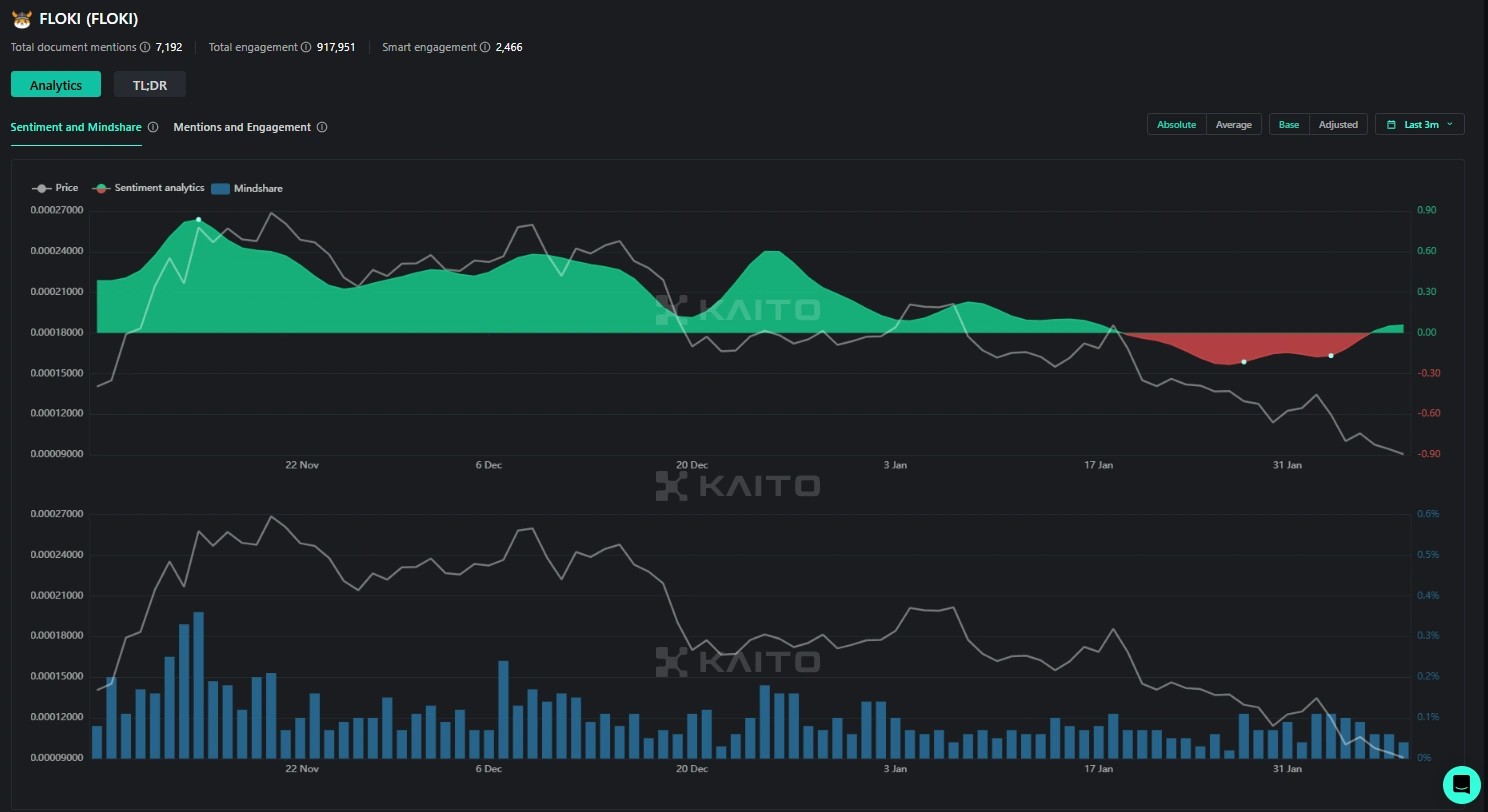The width and height of the screenshot is (1488, 812).
Task: Select the Adjusted data option
Action: (x=1337, y=125)
